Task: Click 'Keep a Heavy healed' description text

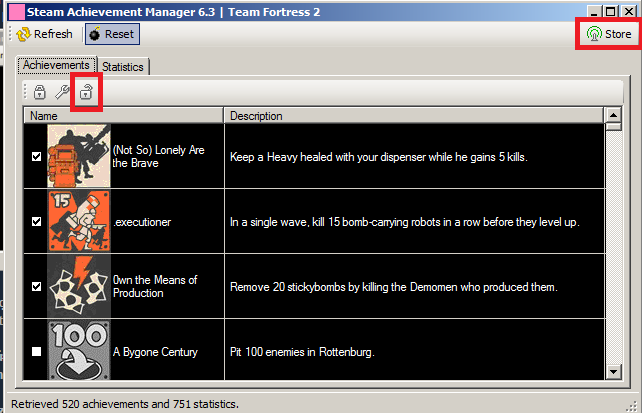Action: tap(379, 157)
